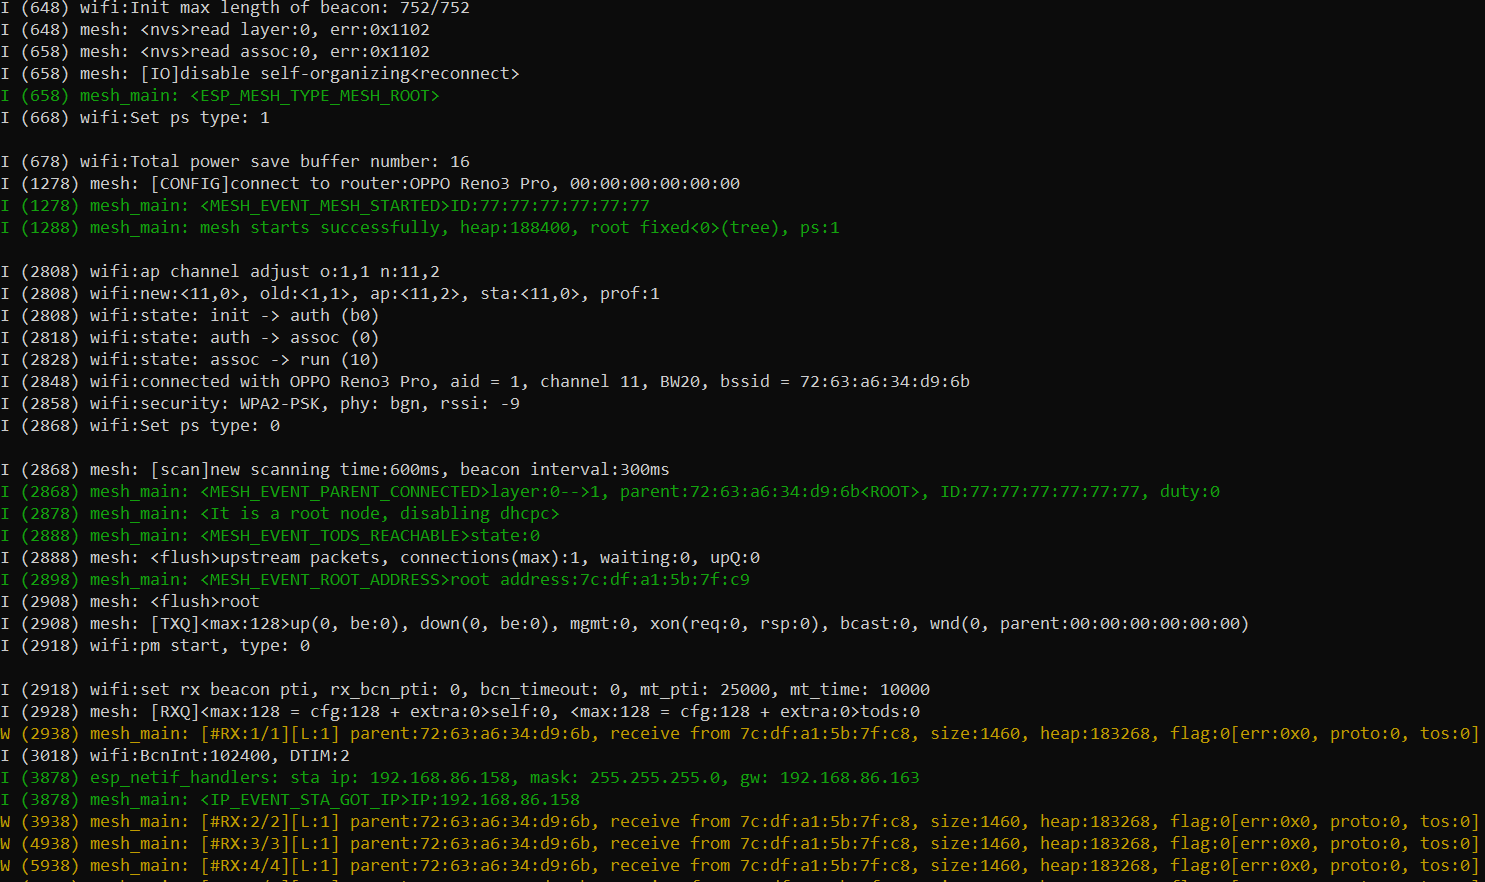This screenshot has width=1485, height=882.
Task: Select the MESH_EVENT_MESH_STARTED log line
Action: point(325,206)
